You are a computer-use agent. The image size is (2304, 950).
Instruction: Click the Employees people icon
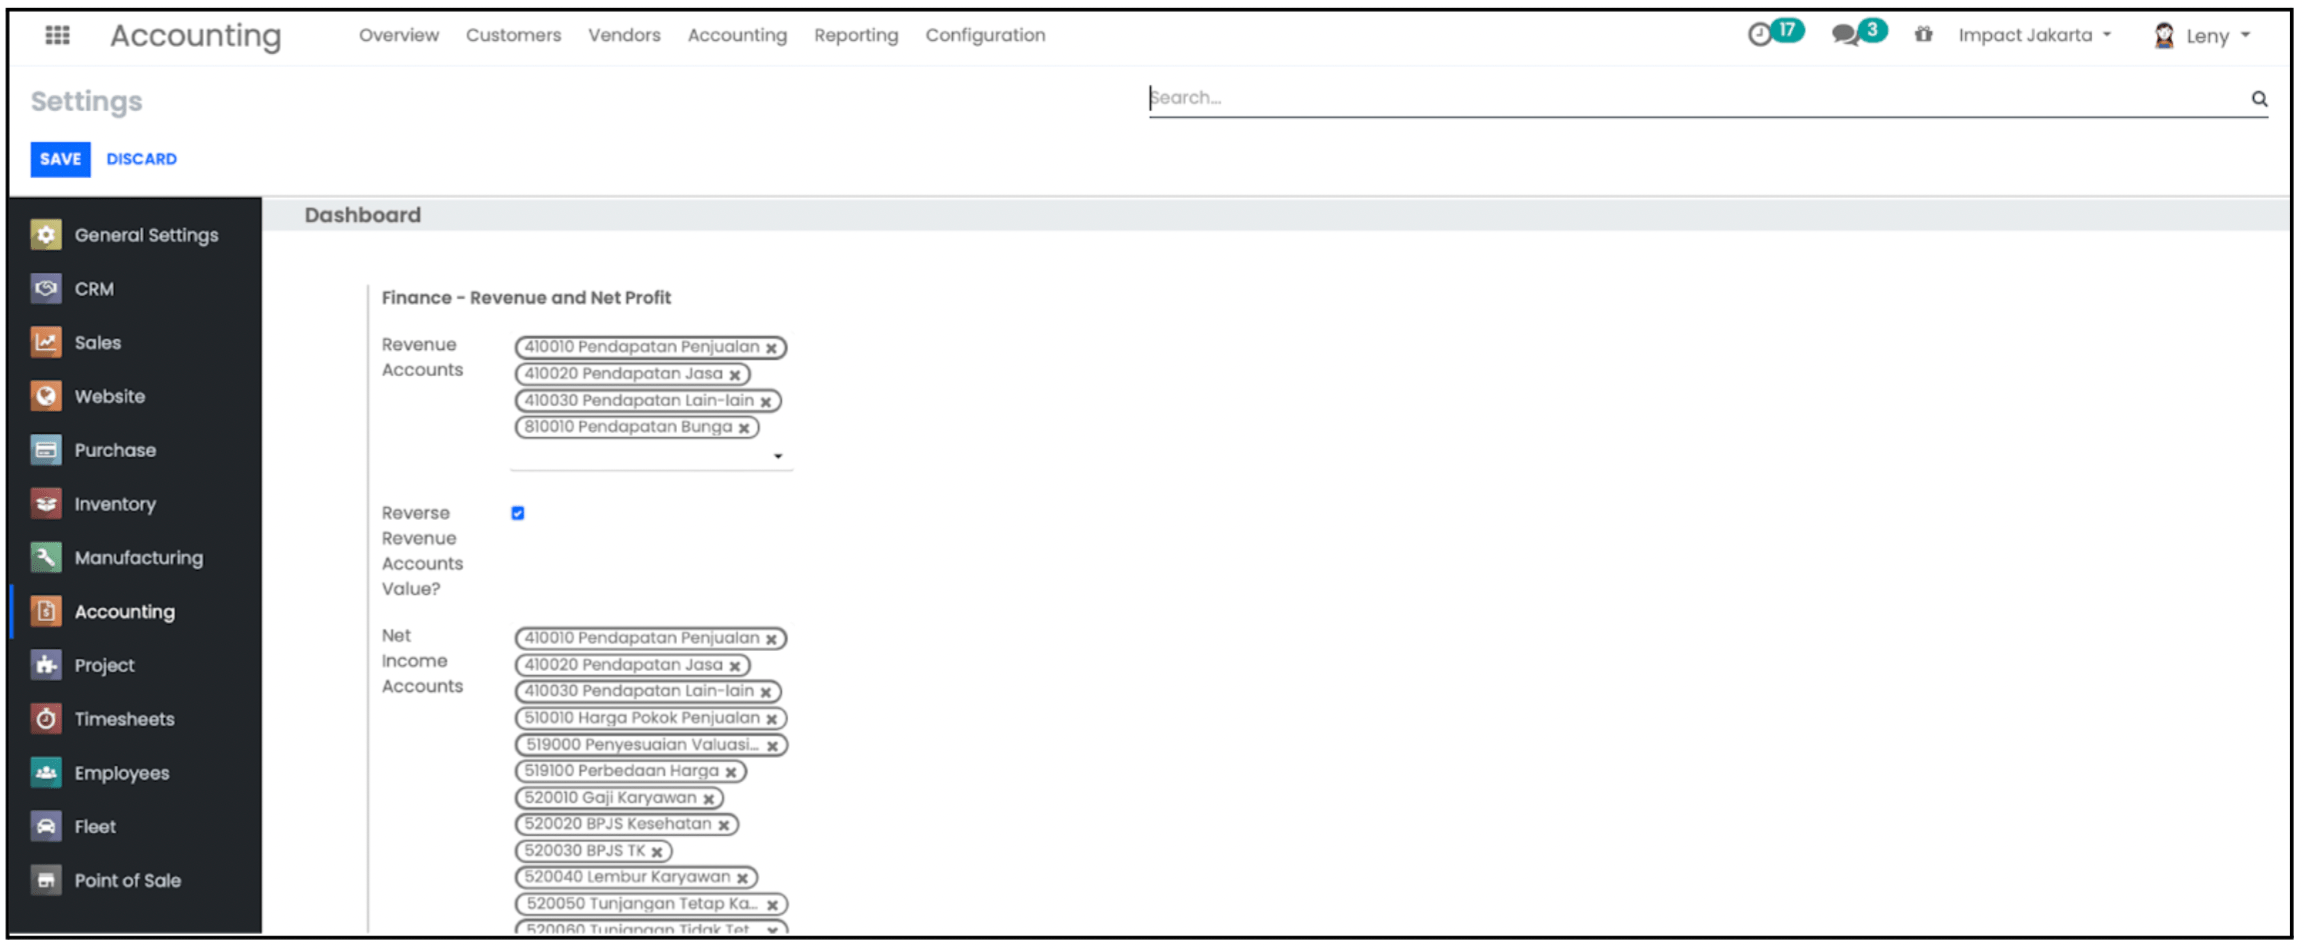(x=46, y=772)
